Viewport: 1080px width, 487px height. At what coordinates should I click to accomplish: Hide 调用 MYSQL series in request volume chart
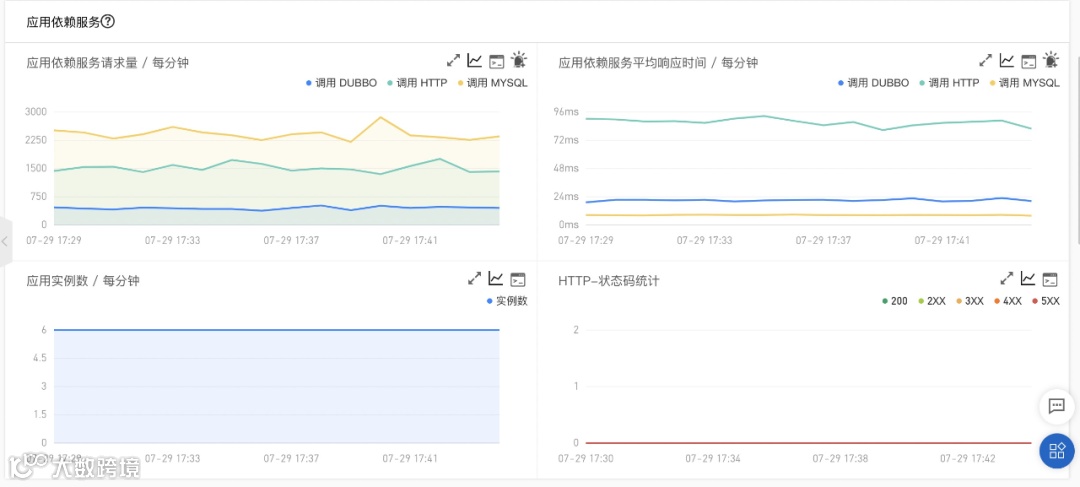pyautogui.click(x=492, y=83)
